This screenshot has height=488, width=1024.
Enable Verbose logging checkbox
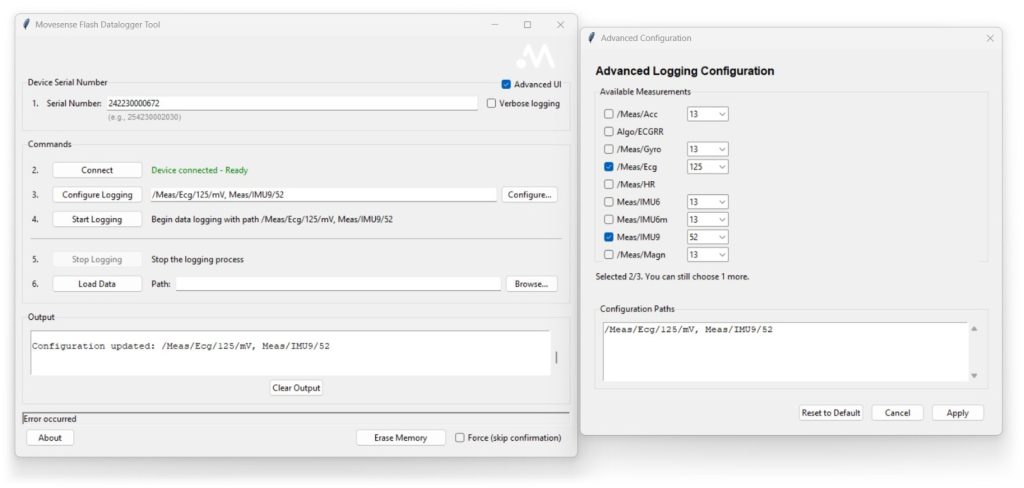[491, 103]
